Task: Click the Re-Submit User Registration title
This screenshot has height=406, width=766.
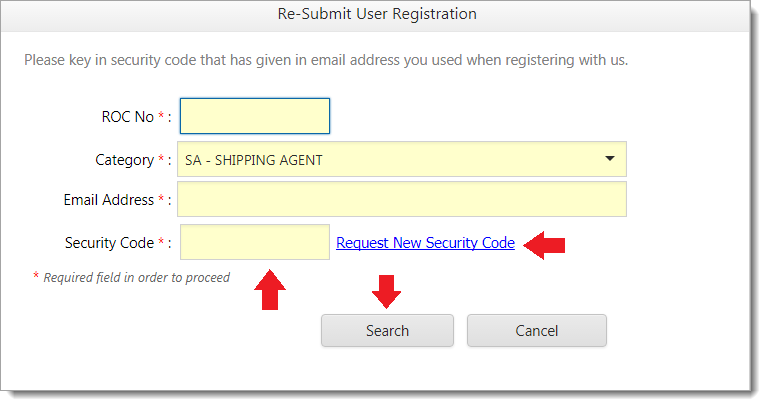Action: coord(376,14)
